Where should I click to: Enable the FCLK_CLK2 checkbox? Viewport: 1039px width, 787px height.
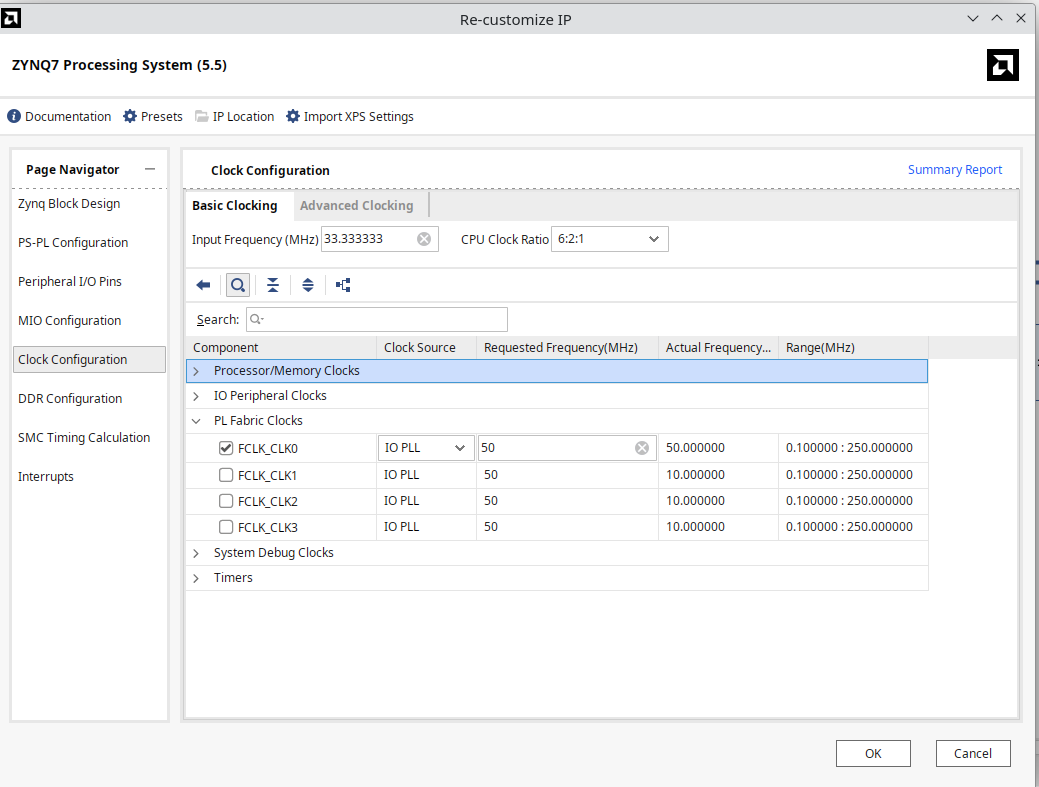coord(226,501)
